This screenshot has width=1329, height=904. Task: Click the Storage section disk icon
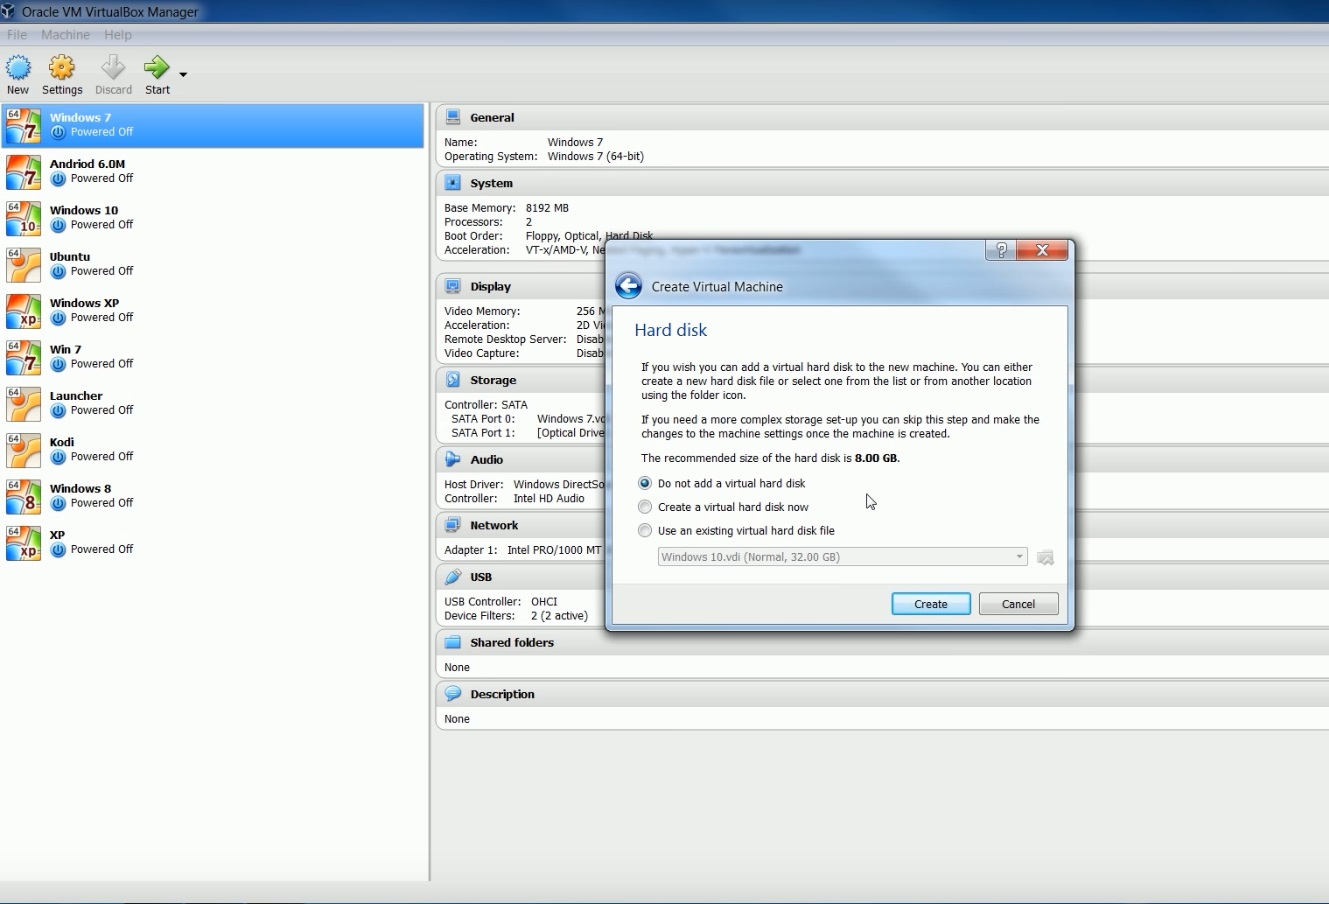click(x=453, y=380)
